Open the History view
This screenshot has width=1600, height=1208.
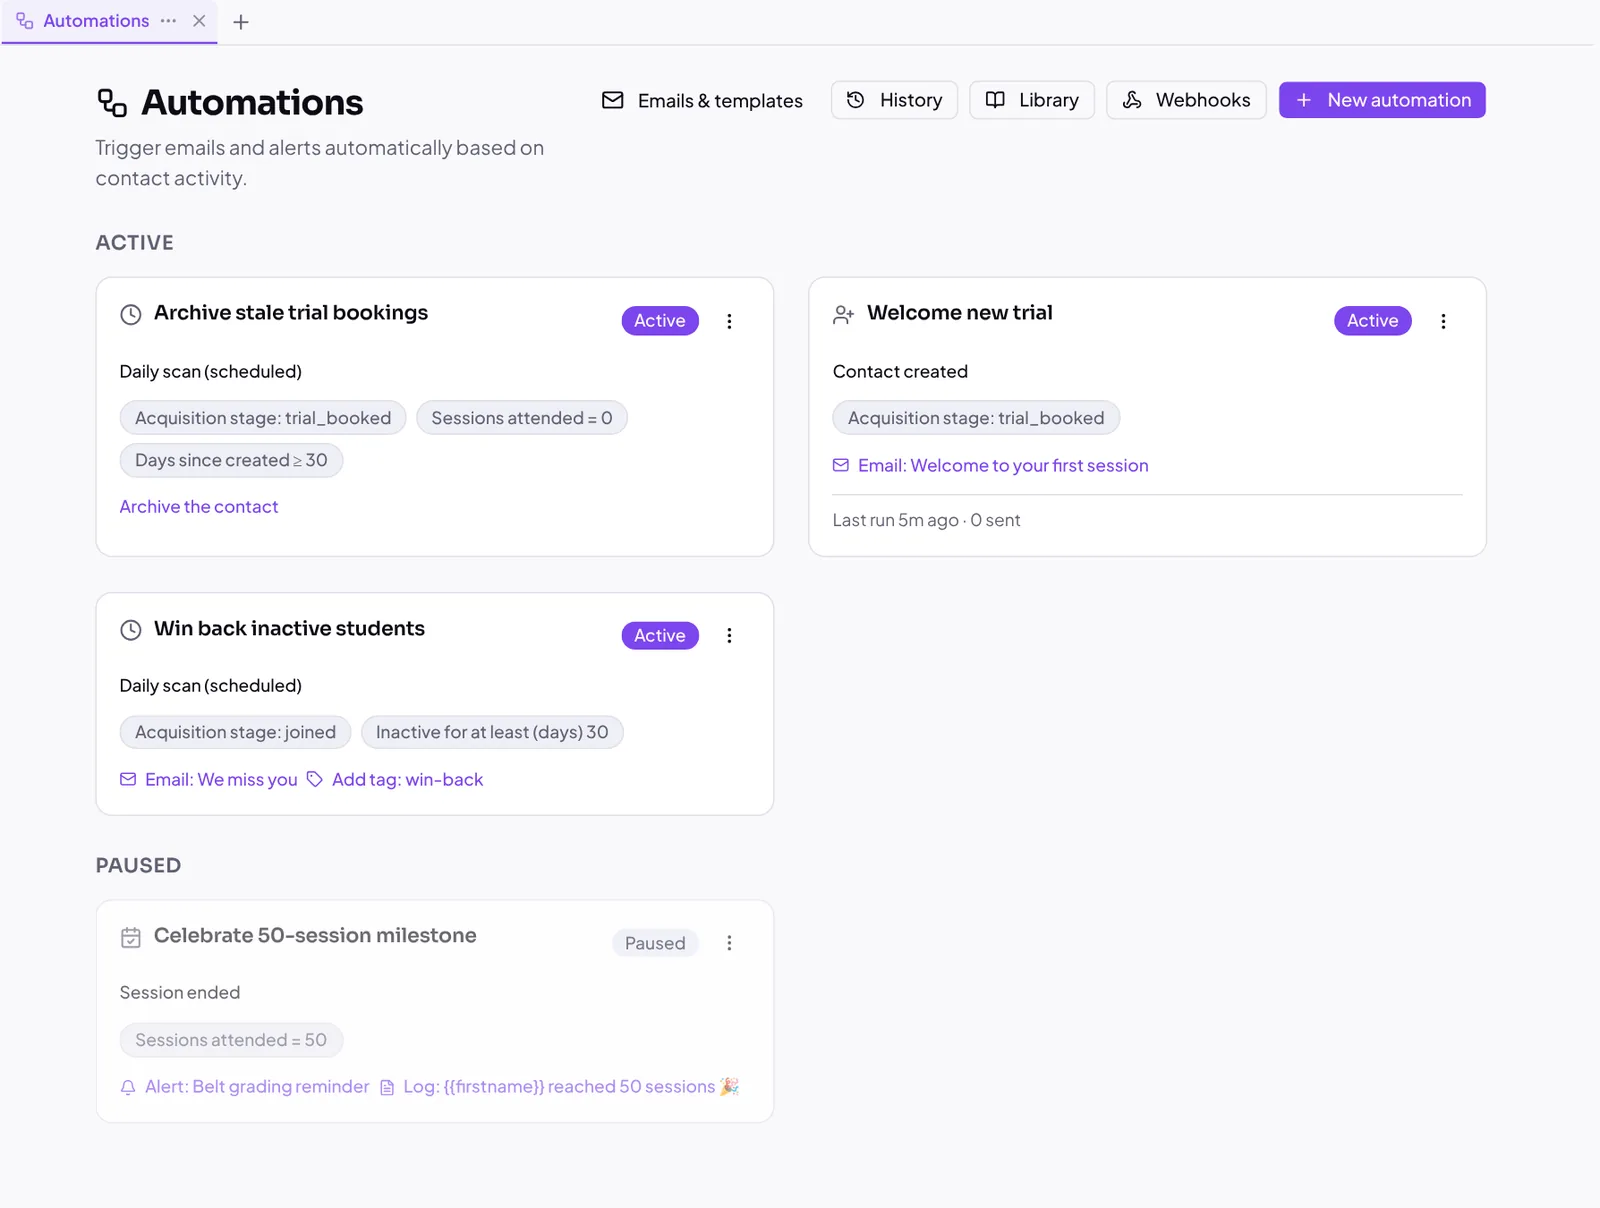point(894,100)
